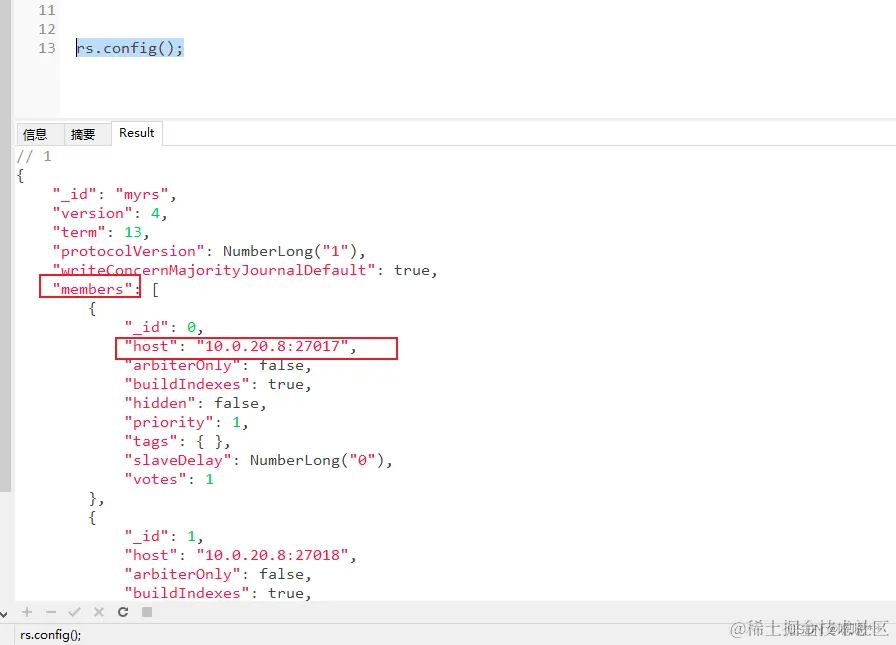Select host value "10.0.20.8:27018"

pos(272,555)
